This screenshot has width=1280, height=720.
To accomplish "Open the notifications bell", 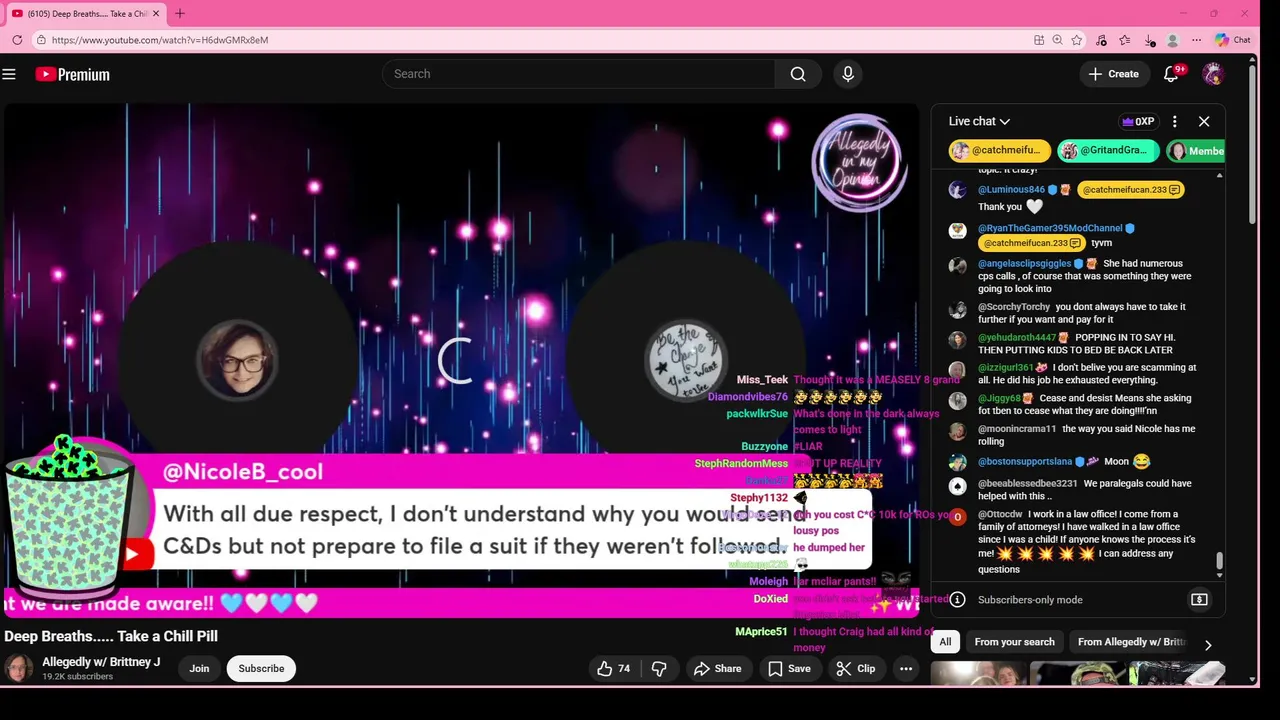I will click(x=1171, y=74).
